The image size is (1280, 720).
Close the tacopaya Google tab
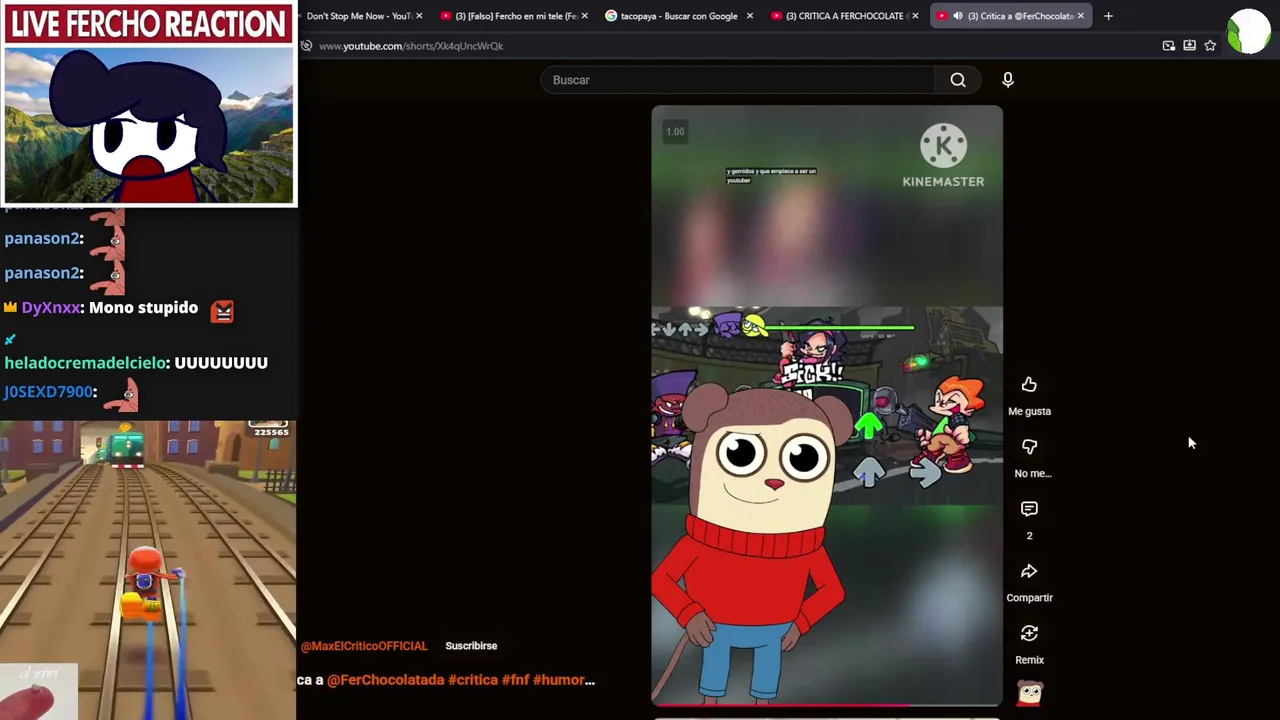(749, 16)
